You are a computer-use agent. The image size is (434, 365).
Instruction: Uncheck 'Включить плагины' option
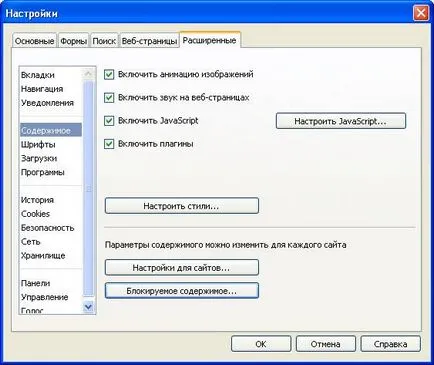tap(109, 144)
